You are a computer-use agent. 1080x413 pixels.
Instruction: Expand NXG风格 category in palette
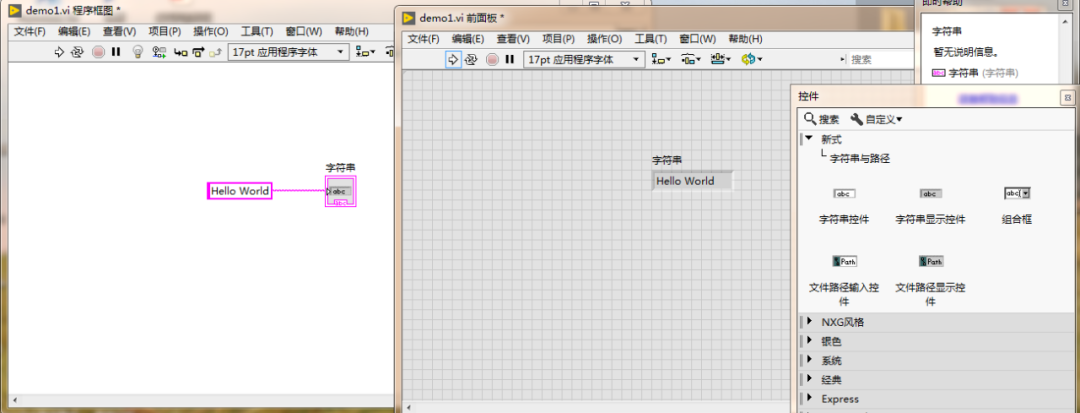[809, 321]
